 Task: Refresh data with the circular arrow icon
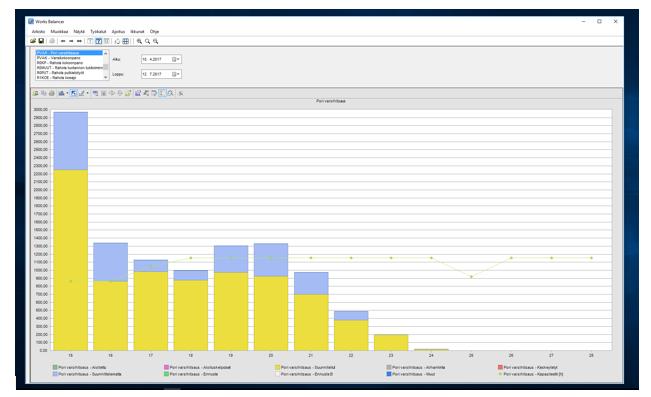117,41
